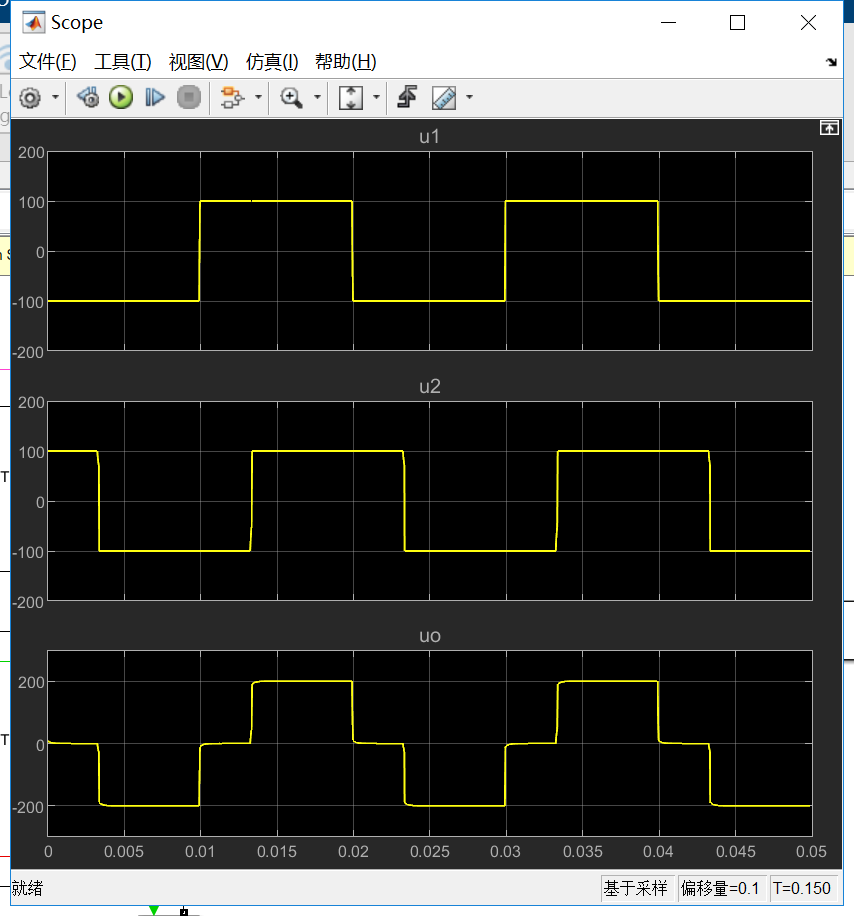Click the uo plot title

429,636
